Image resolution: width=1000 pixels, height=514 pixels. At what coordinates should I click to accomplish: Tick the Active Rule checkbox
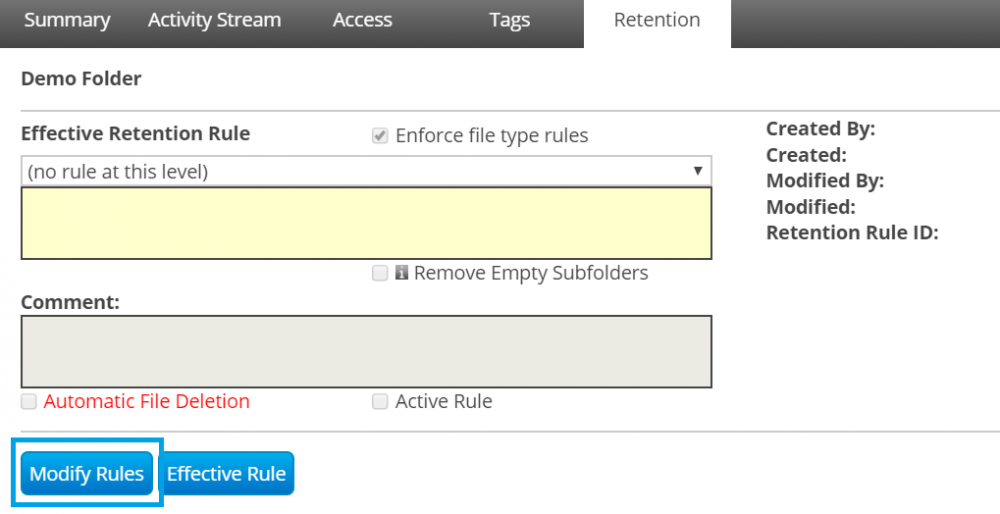coord(380,402)
